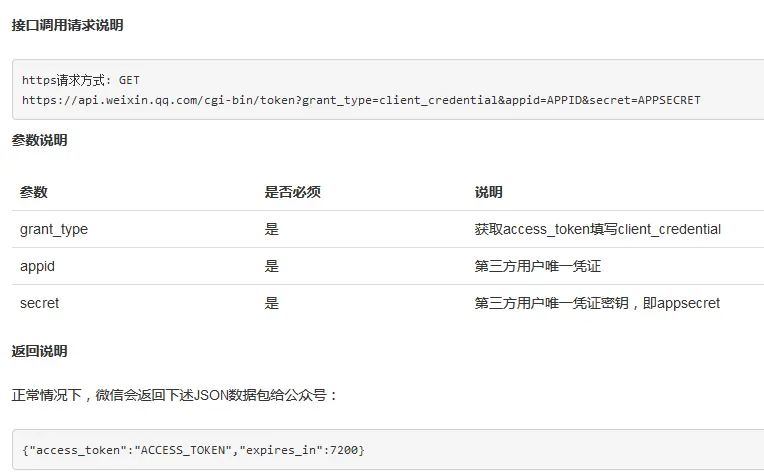
Task: Select the secret parameter cell
Action: pos(39,303)
